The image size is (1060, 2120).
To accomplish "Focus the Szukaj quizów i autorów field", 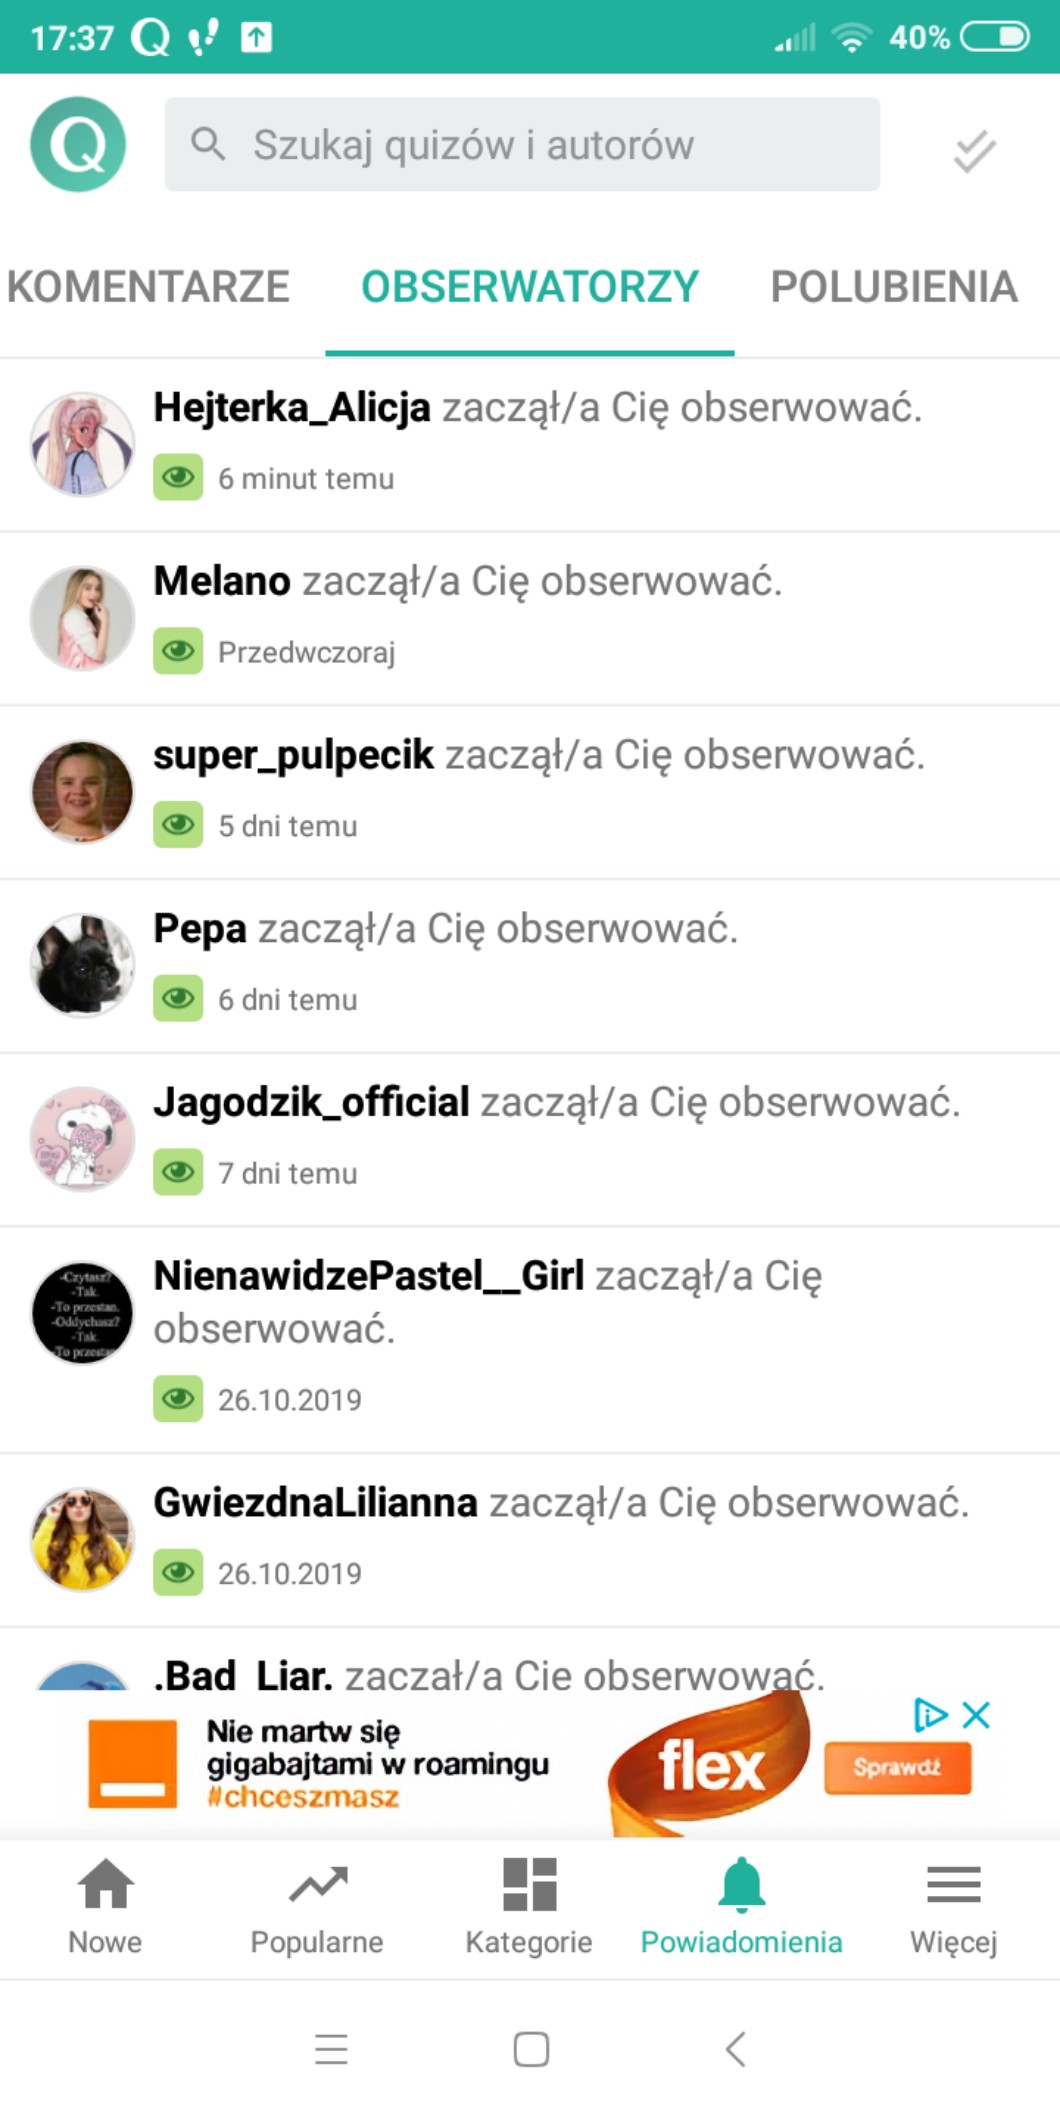I will [522, 145].
